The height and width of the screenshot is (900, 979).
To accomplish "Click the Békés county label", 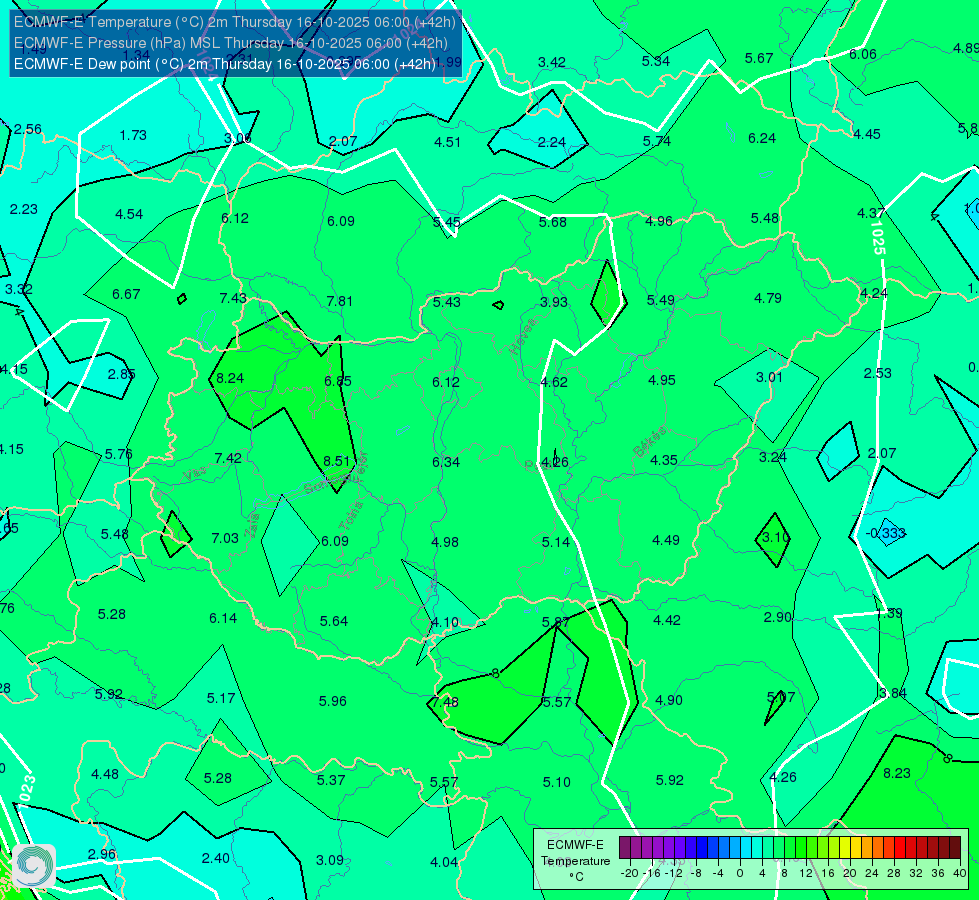I will coord(649,442).
